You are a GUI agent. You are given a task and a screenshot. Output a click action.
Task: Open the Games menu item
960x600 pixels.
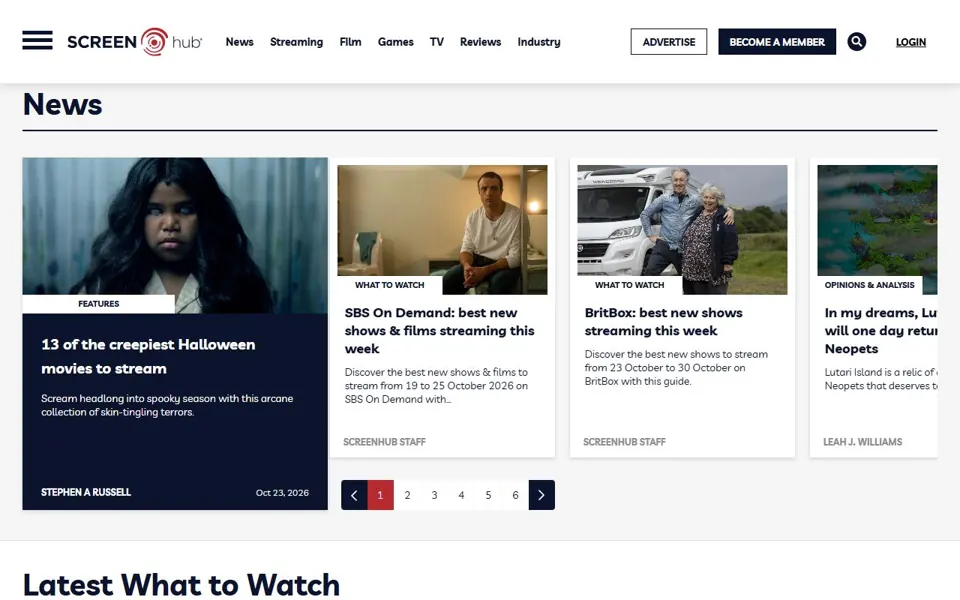click(x=396, y=42)
